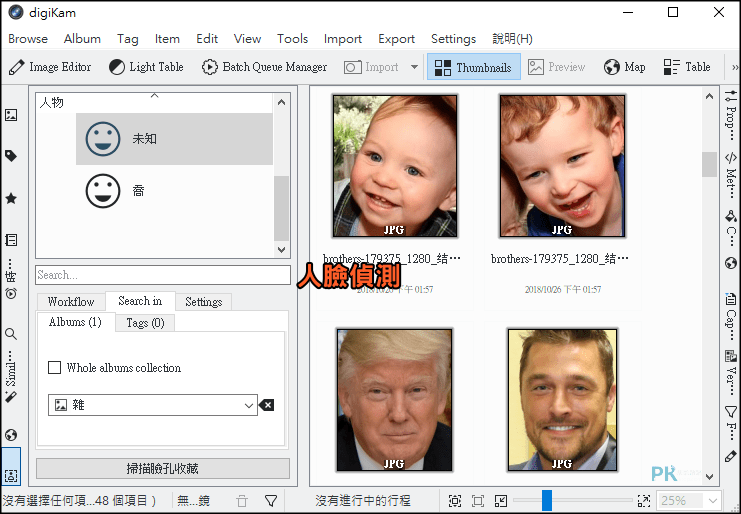Clear album selection with the X button
This screenshot has width=741, height=514.
coord(267,405)
